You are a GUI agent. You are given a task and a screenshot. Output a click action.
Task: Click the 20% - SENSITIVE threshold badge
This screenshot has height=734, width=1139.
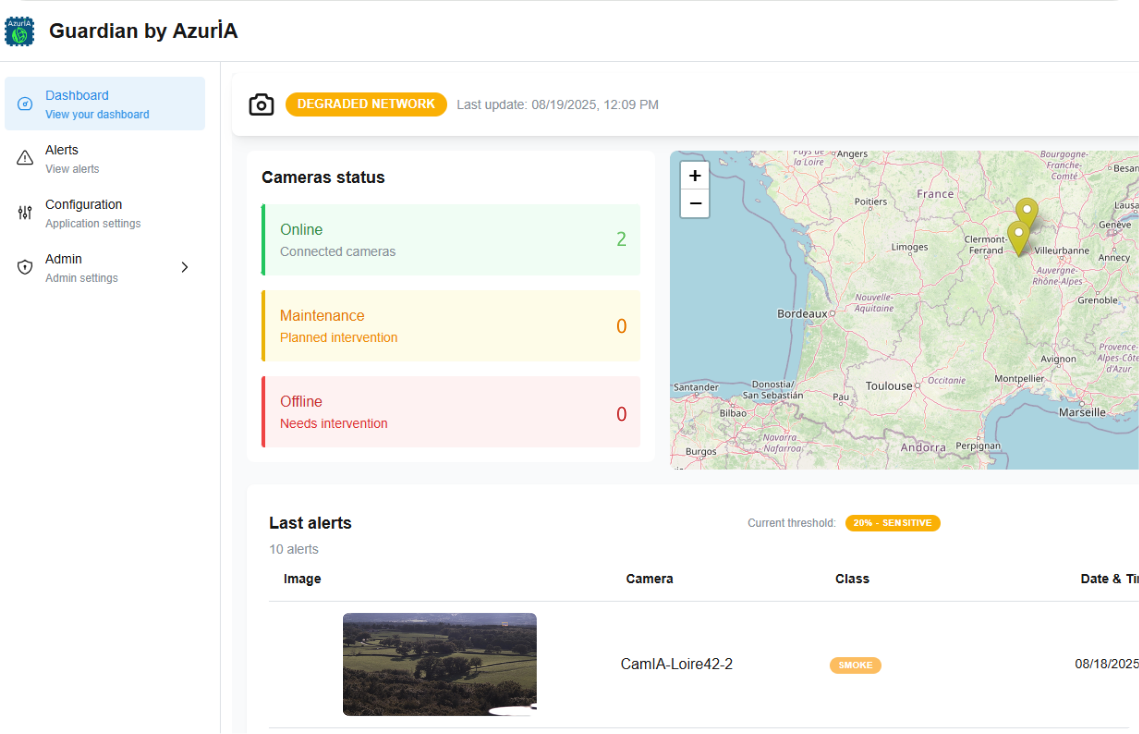(x=892, y=523)
